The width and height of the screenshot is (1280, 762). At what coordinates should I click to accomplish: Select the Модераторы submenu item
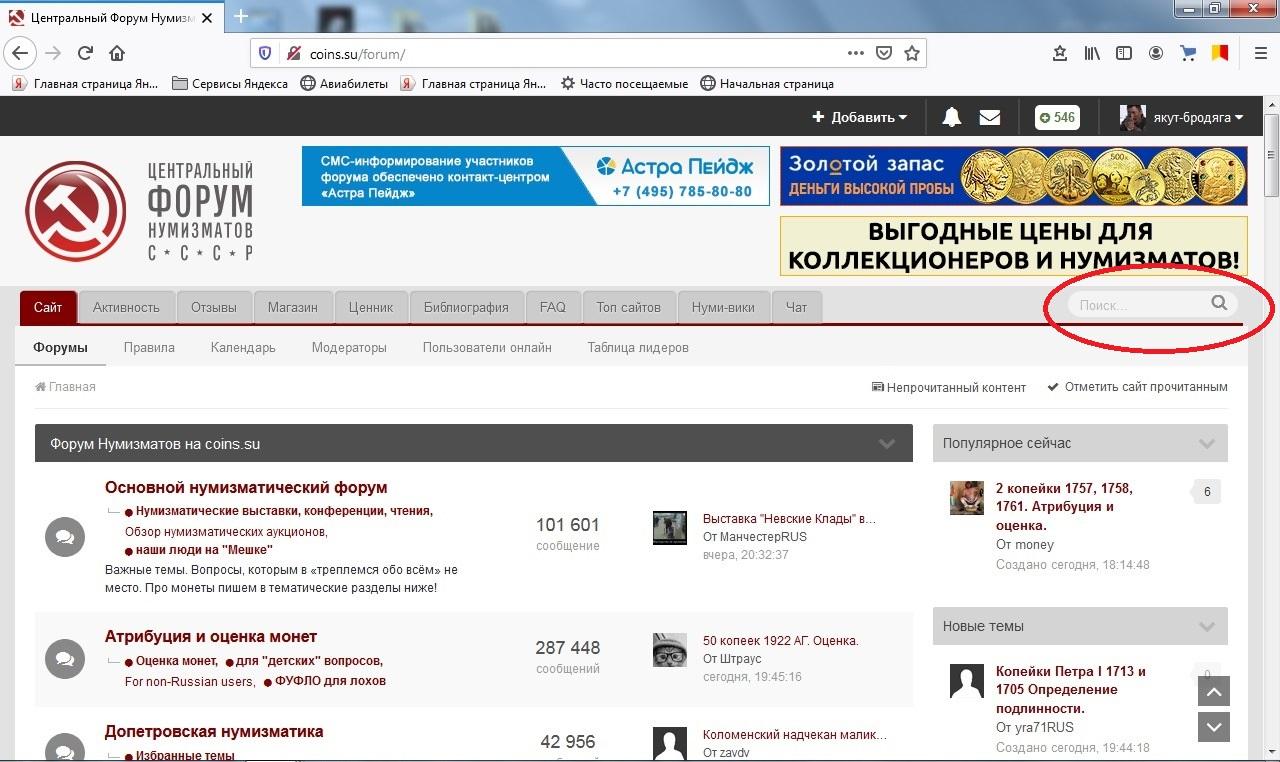[x=349, y=347]
